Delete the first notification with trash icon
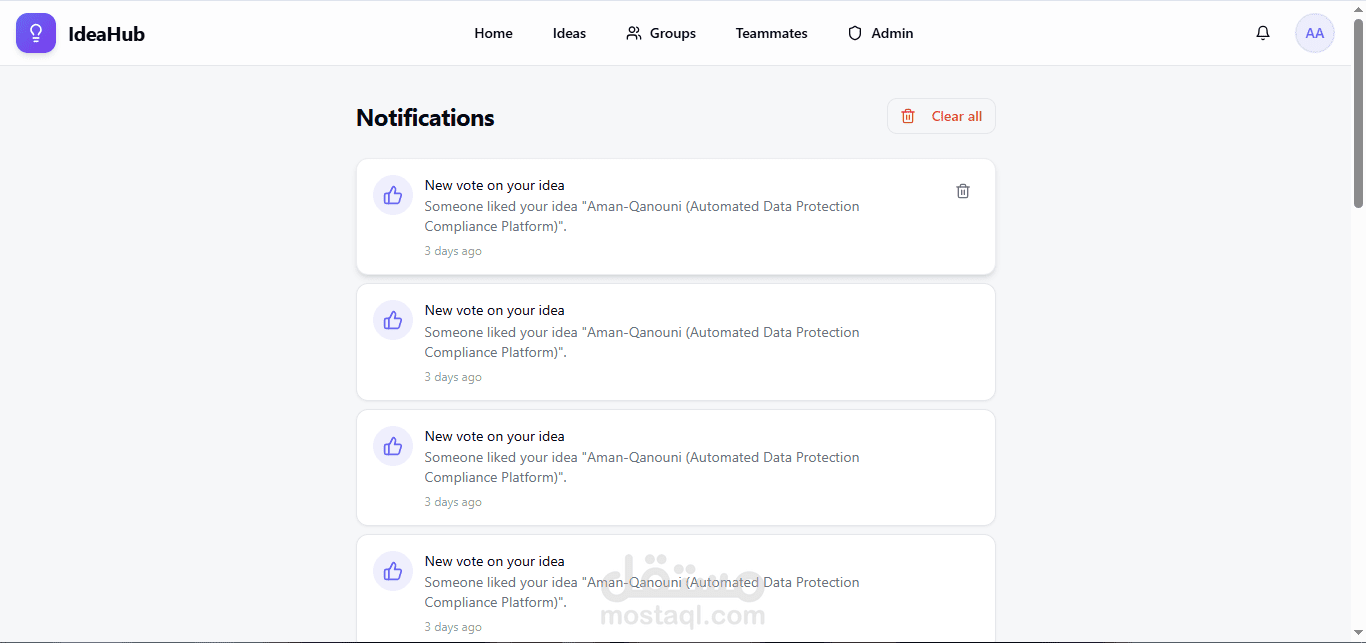Screen dimensions: 1366x643 [x=963, y=191]
